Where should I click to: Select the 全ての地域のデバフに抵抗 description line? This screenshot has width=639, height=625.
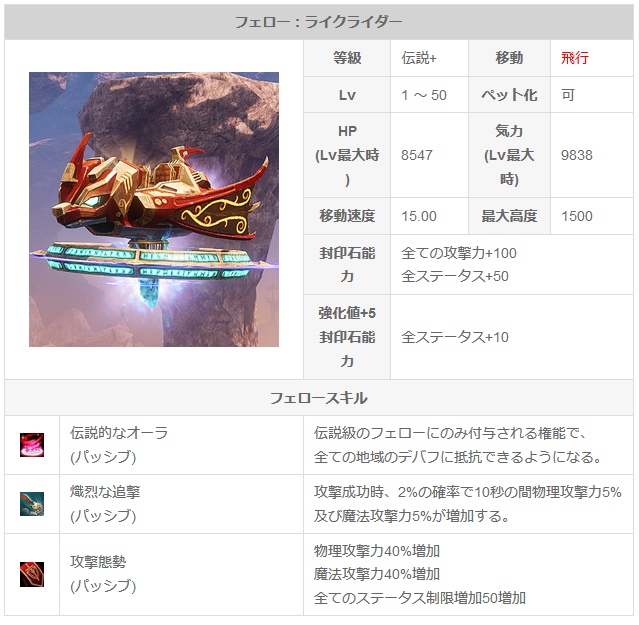[x=458, y=457]
